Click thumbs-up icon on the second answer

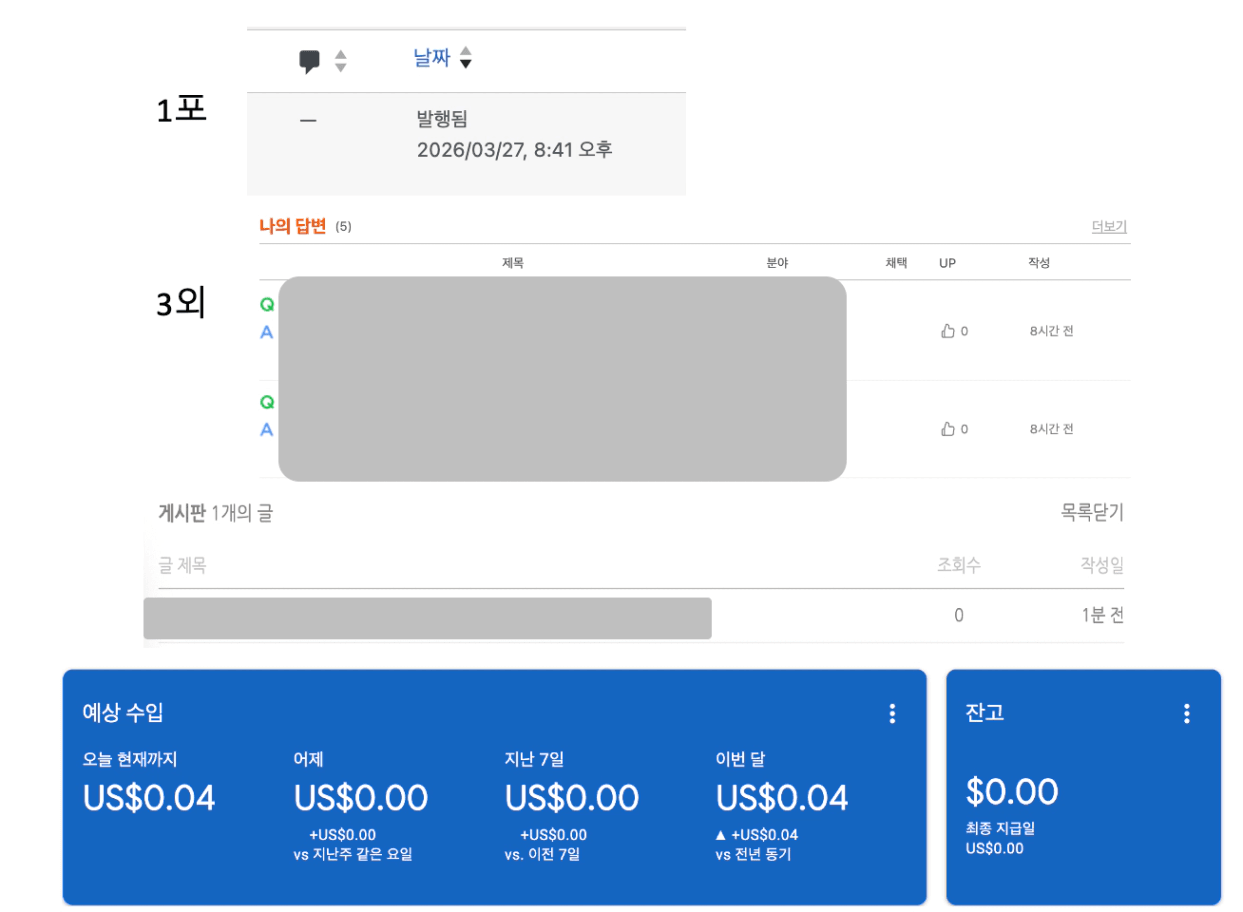point(948,429)
